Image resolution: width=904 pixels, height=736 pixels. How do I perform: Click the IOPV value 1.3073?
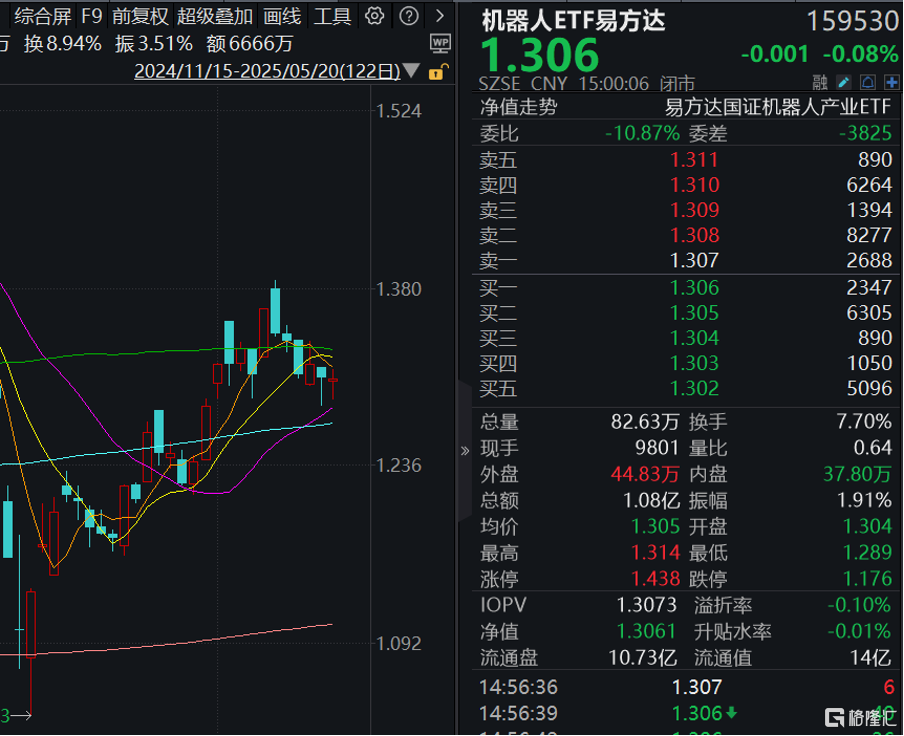pos(646,605)
